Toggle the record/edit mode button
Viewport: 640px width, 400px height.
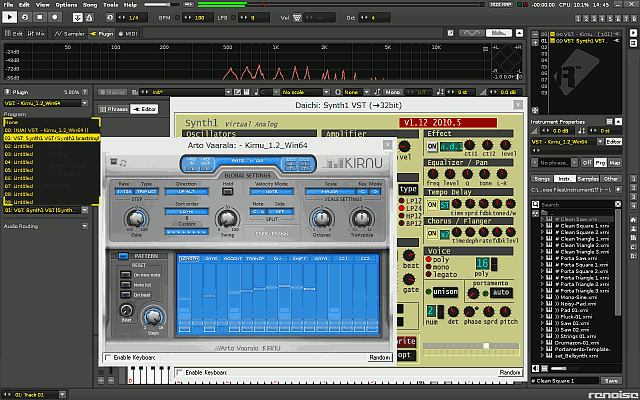[x=55, y=17]
